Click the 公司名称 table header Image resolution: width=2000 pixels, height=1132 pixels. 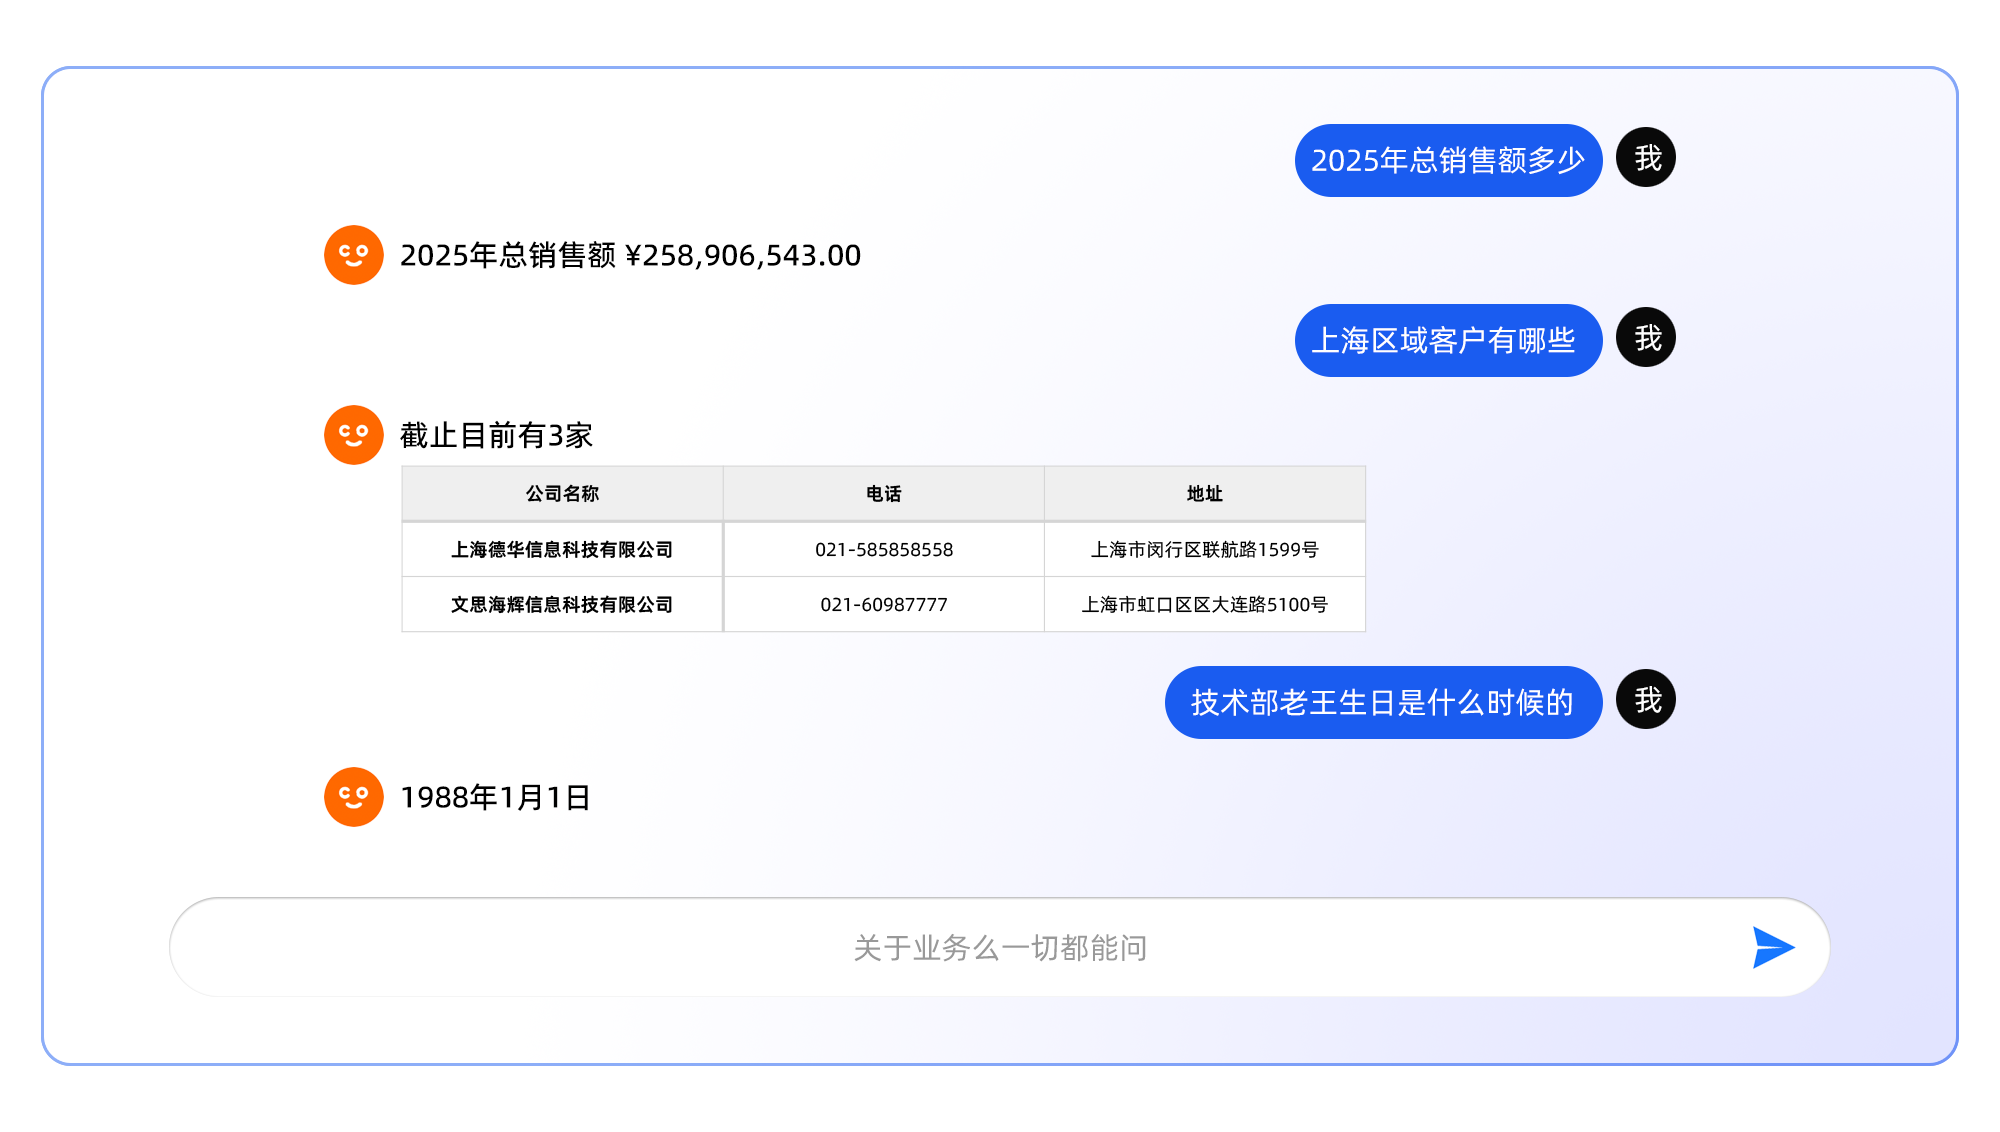562,493
